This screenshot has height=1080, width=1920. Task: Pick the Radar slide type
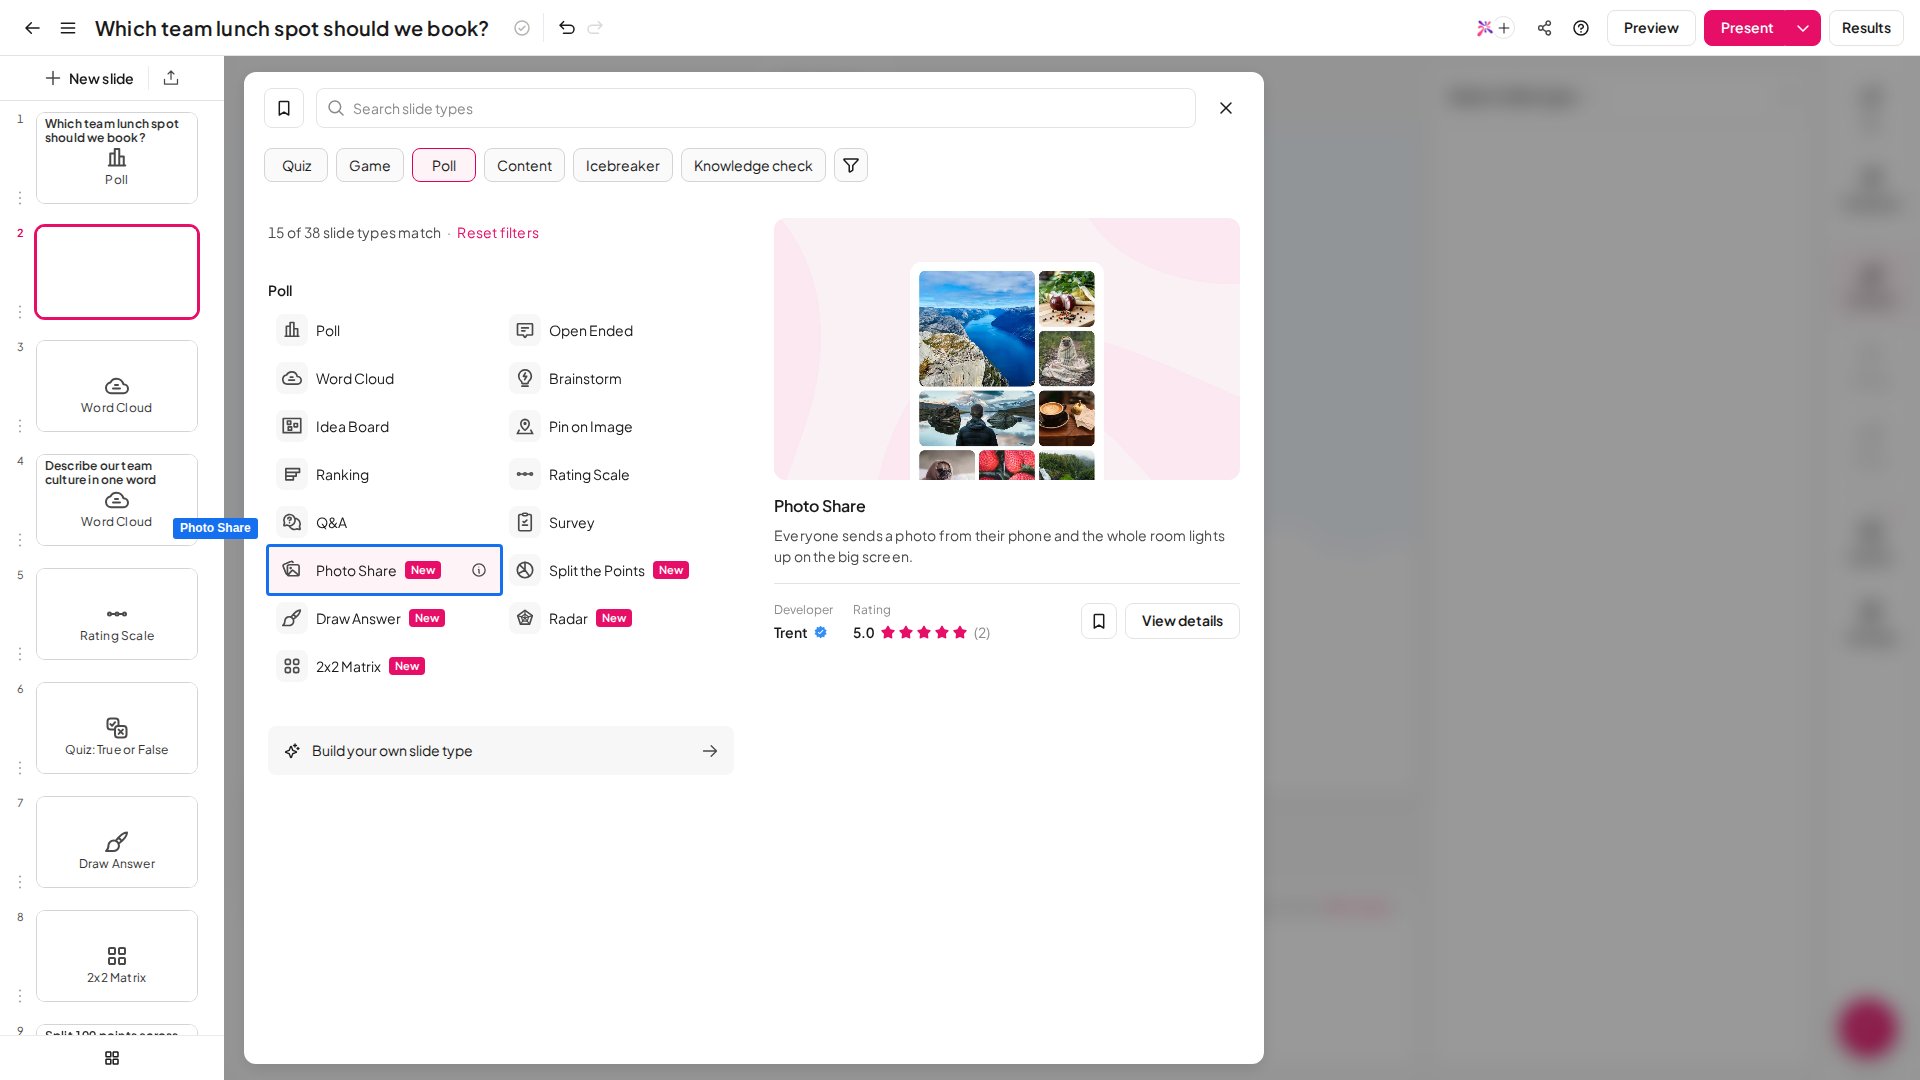pos(617,618)
